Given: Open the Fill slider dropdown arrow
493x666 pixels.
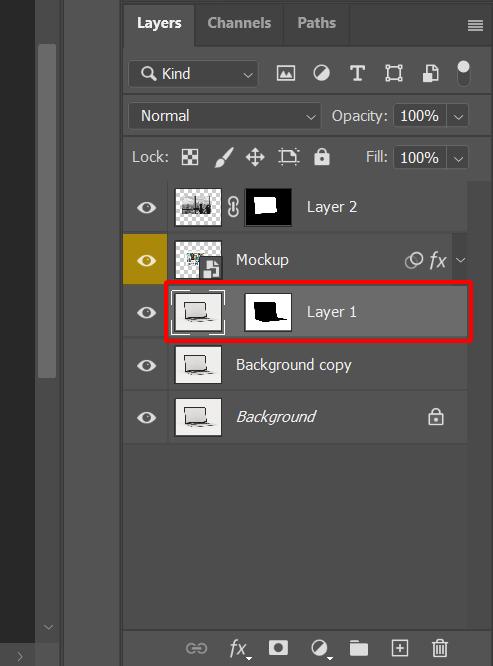Looking at the screenshot, I should 458,158.
